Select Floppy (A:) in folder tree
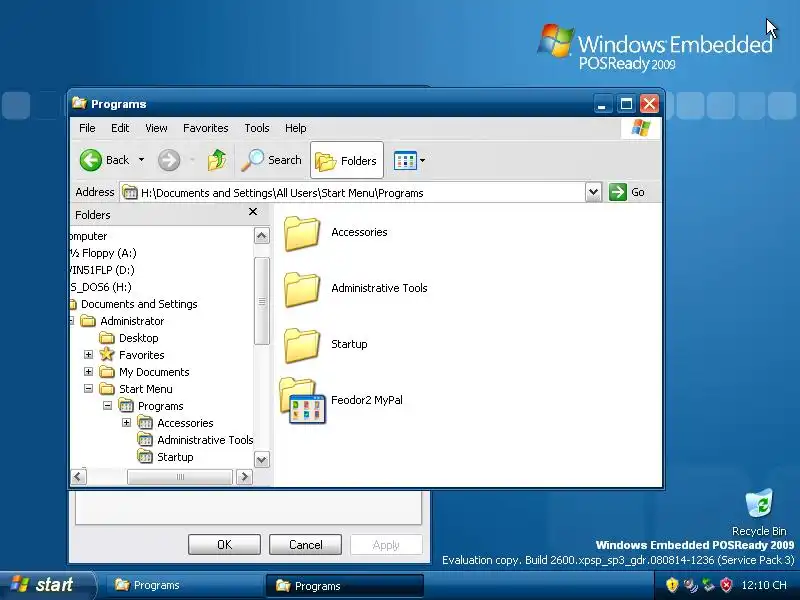Viewport: 800px width, 600px height. [x=104, y=253]
